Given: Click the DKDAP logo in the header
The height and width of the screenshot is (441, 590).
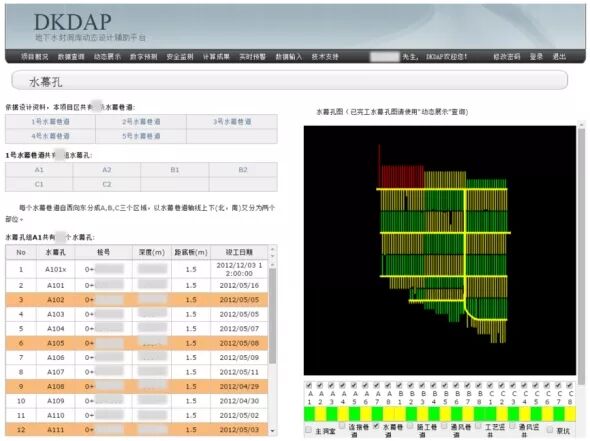Looking at the screenshot, I should (x=73, y=22).
